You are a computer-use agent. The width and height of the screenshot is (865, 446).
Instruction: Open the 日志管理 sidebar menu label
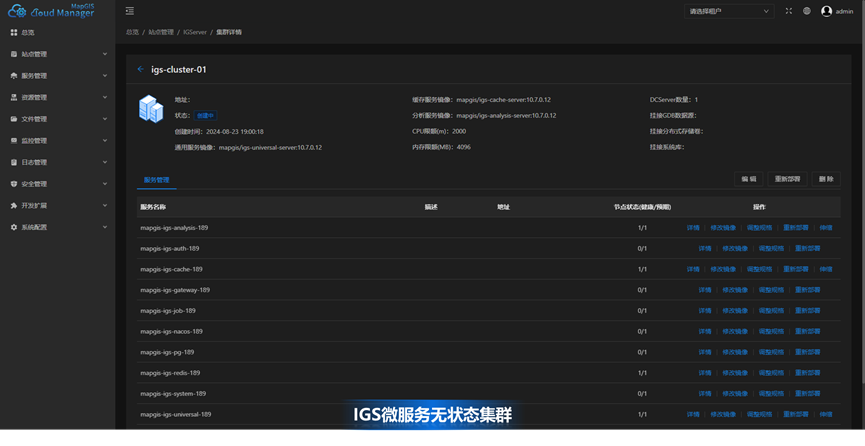pos(34,162)
